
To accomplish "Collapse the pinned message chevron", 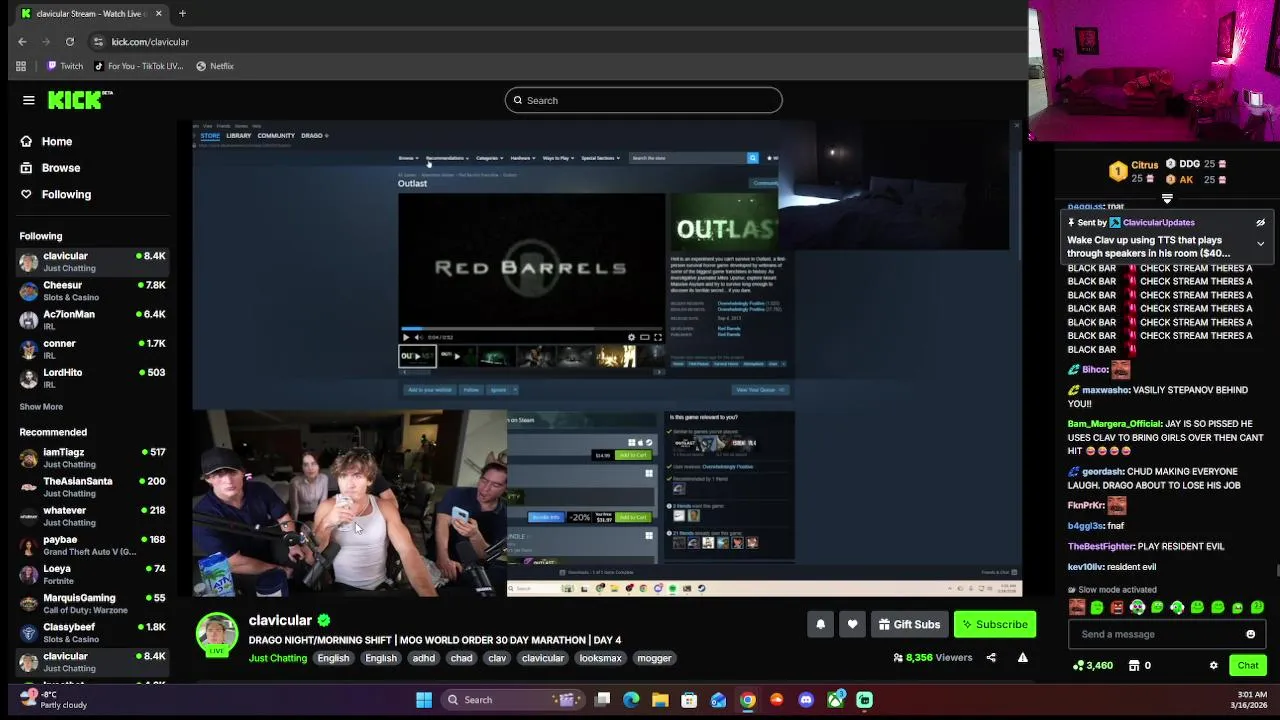I will click(1260, 244).
